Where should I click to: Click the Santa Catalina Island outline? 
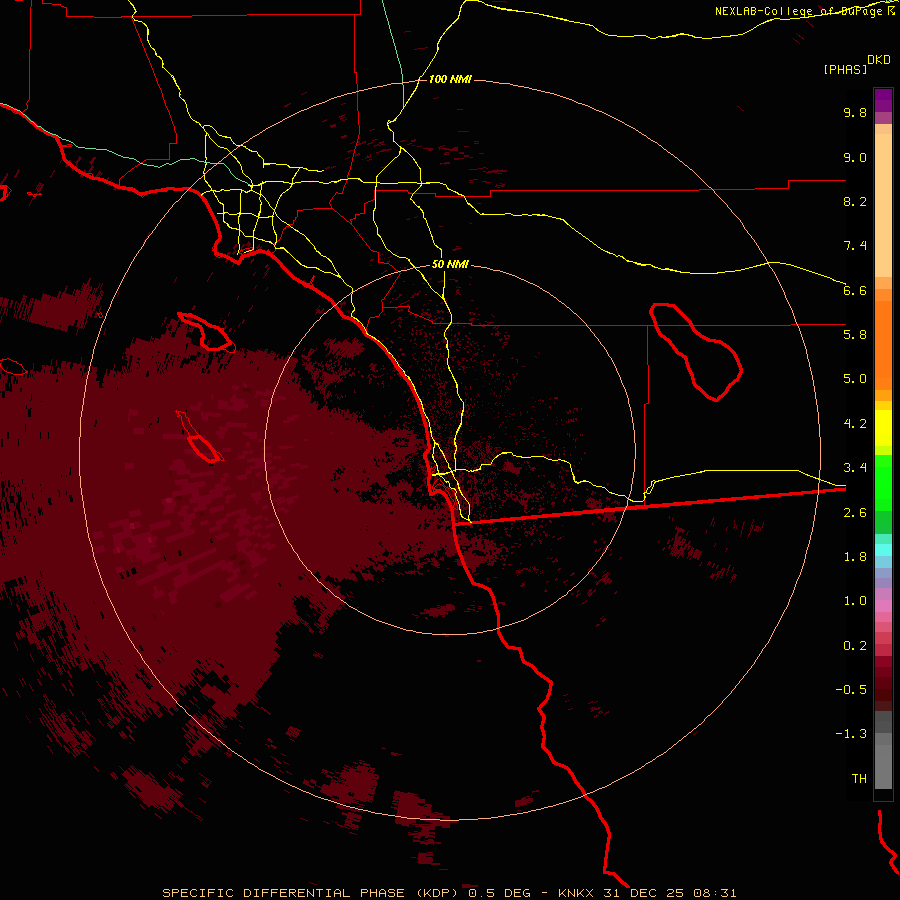click(205, 331)
